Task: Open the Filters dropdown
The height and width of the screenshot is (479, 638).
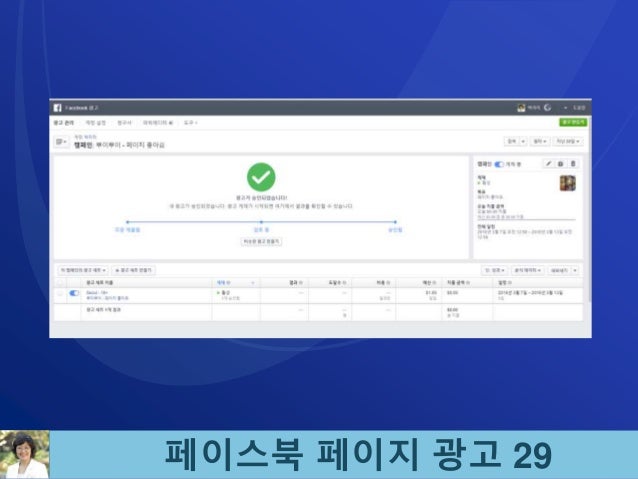Action: 540,141
